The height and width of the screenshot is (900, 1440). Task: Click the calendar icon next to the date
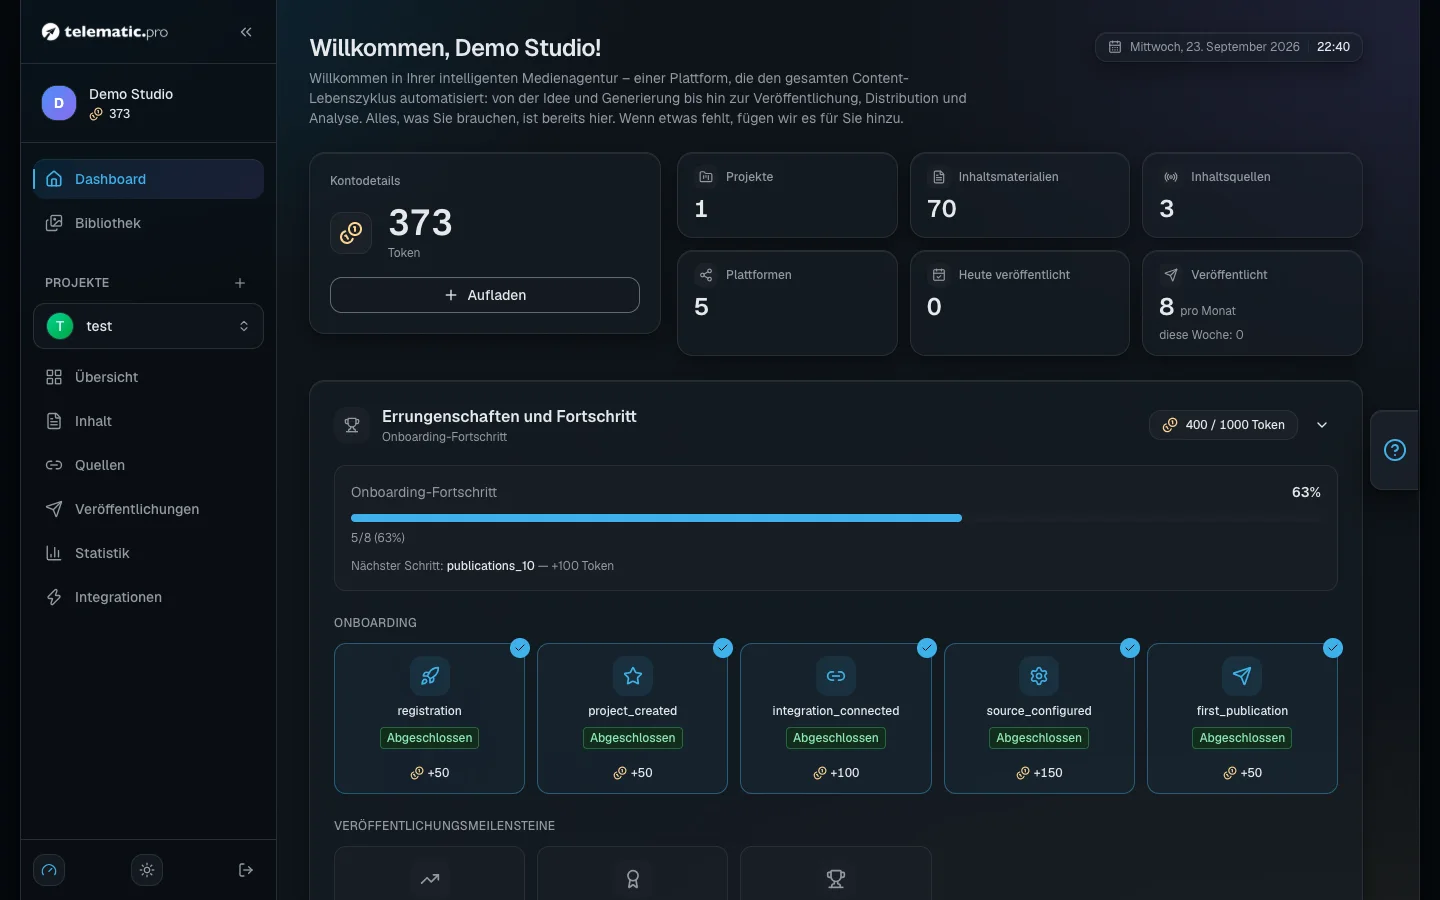(x=1115, y=47)
